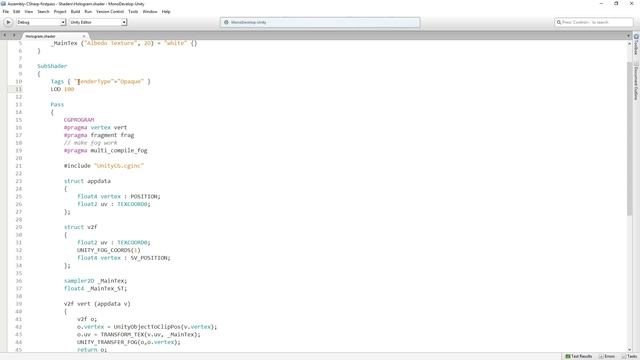Viewport: 640px width, 360px height.
Task: Open the Edit menu
Action: point(16,11)
